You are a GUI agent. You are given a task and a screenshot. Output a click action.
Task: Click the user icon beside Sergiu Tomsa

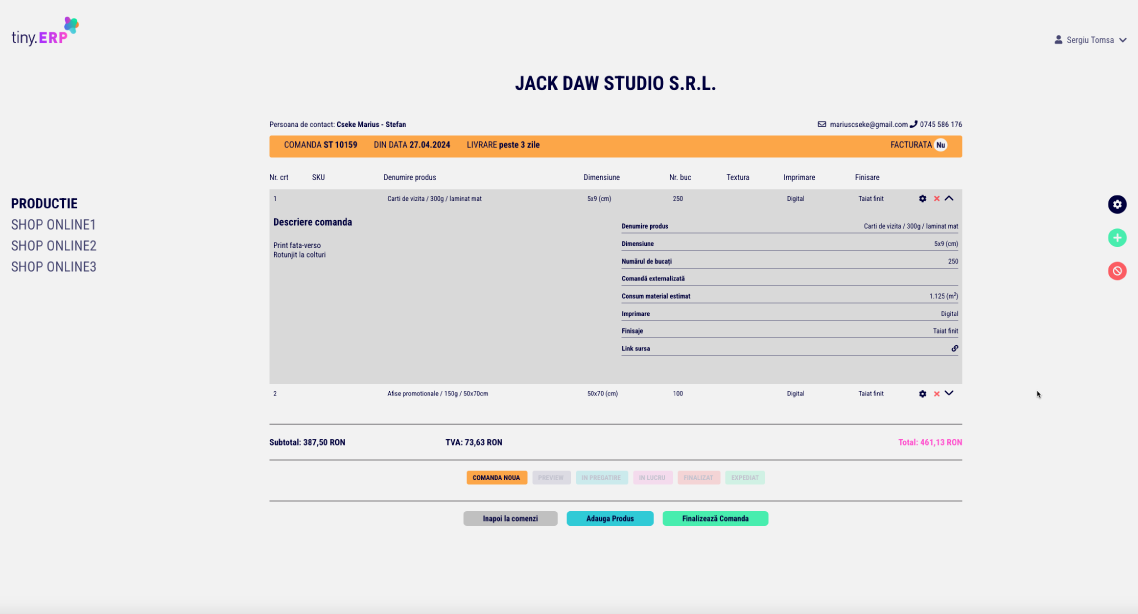coord(1058,40)
